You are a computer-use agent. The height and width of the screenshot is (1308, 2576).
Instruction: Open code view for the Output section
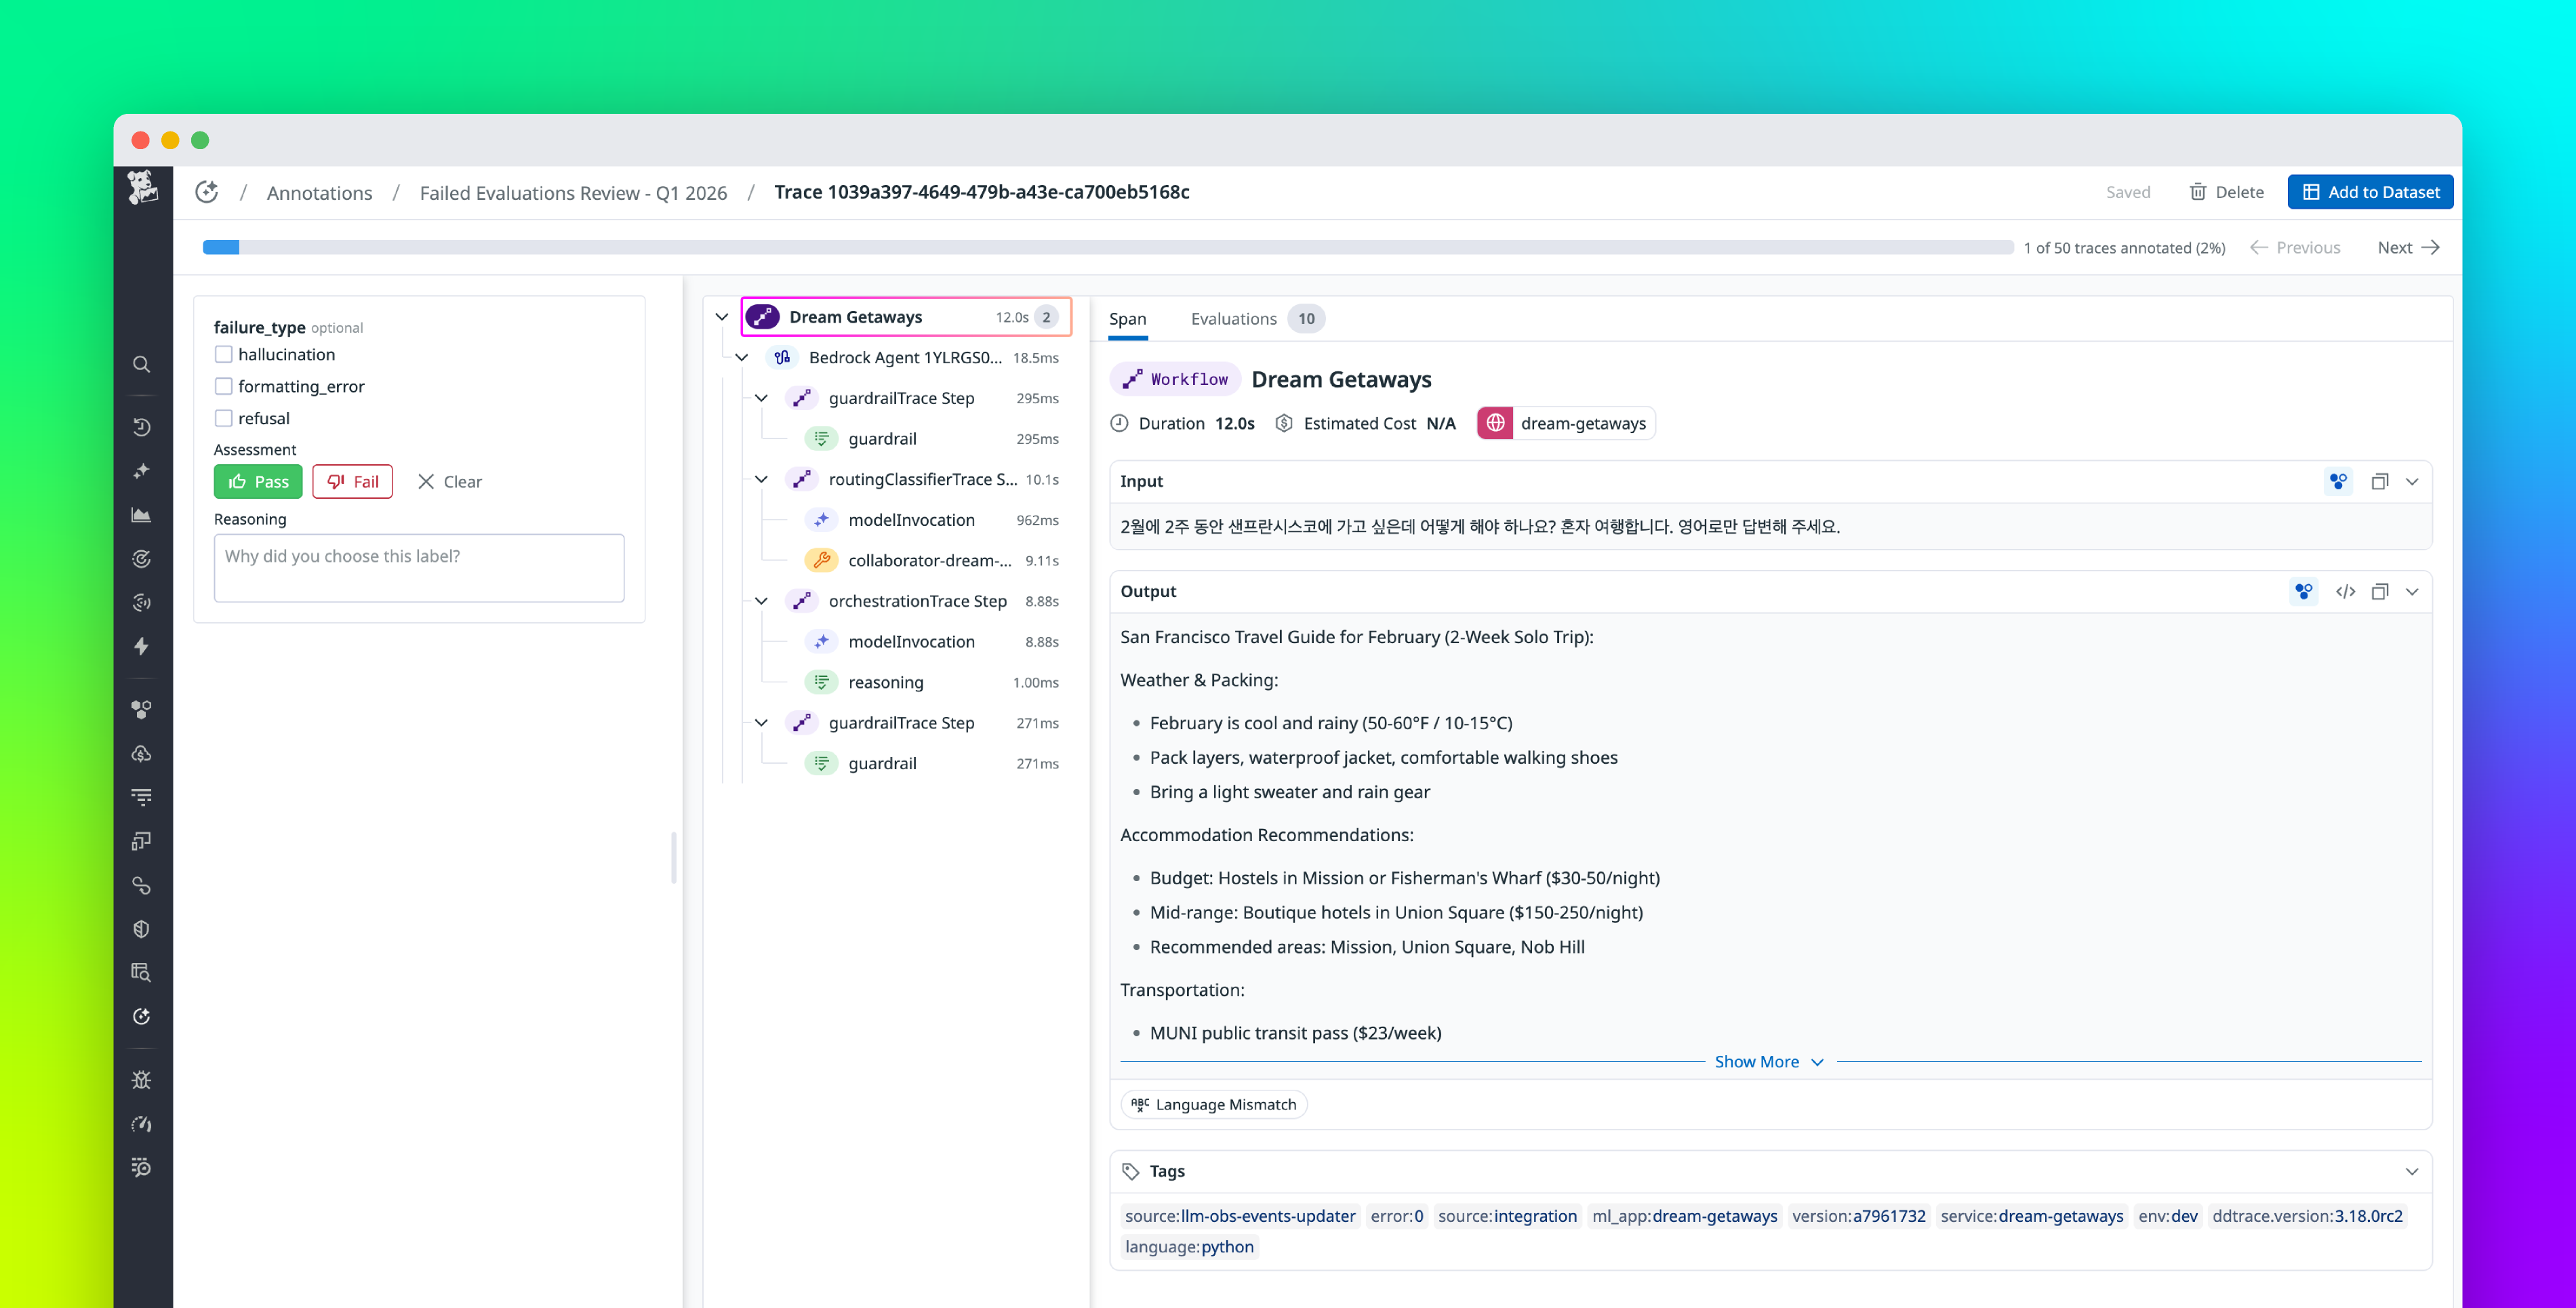pyautogui.click(x=2346, y=591)
